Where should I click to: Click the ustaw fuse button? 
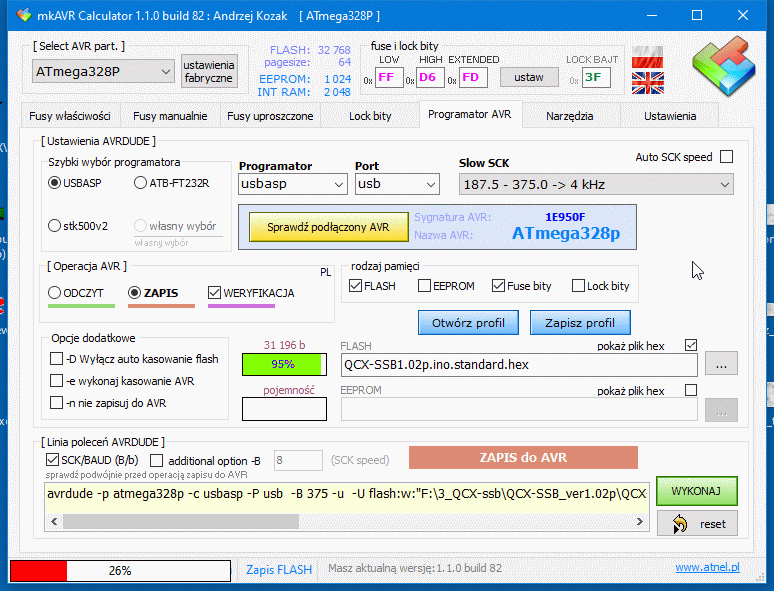[x=529, y=78]
